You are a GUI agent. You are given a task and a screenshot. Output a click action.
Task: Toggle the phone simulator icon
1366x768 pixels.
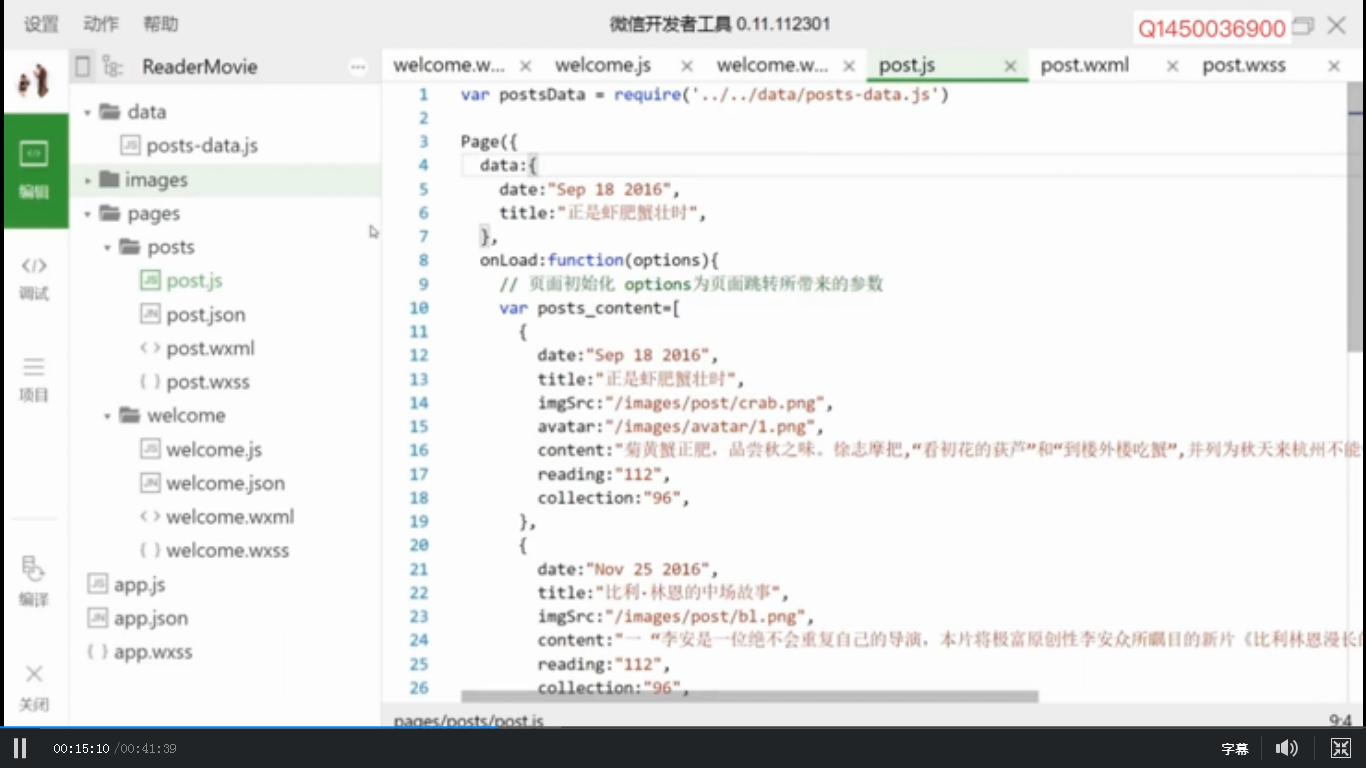pyautogui.click(x=83, y=67)
